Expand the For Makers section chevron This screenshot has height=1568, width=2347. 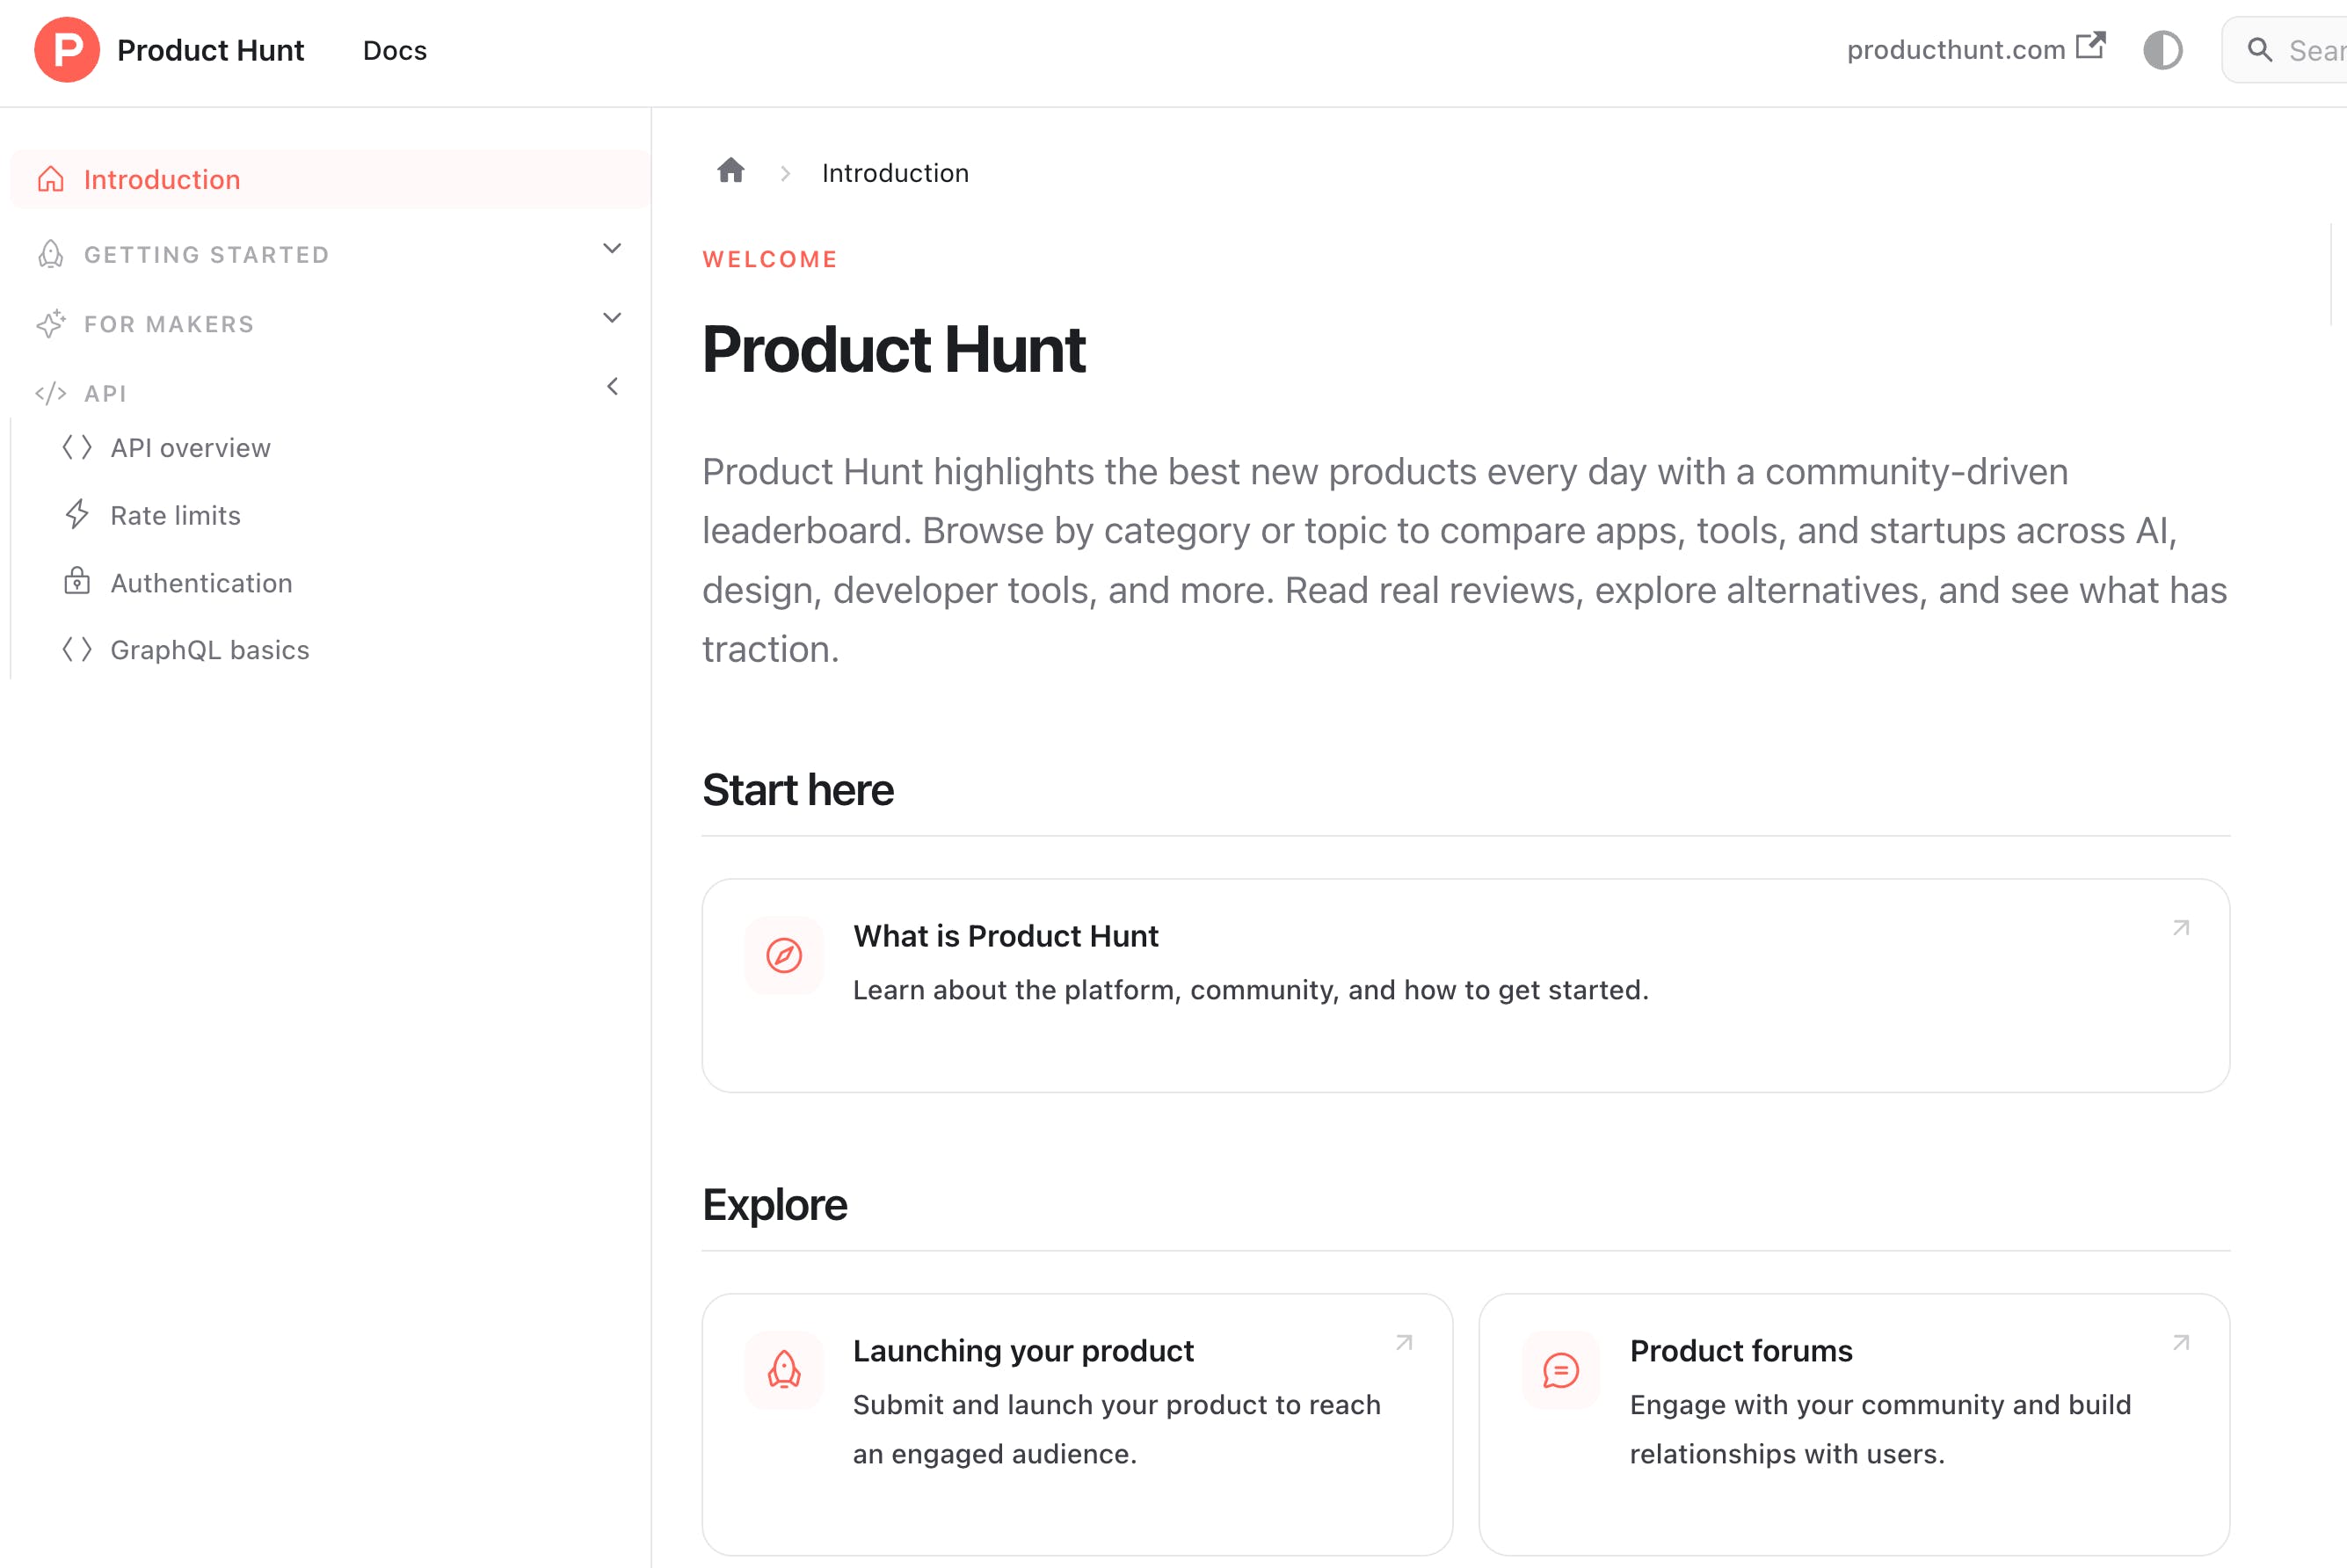point(612,318)
